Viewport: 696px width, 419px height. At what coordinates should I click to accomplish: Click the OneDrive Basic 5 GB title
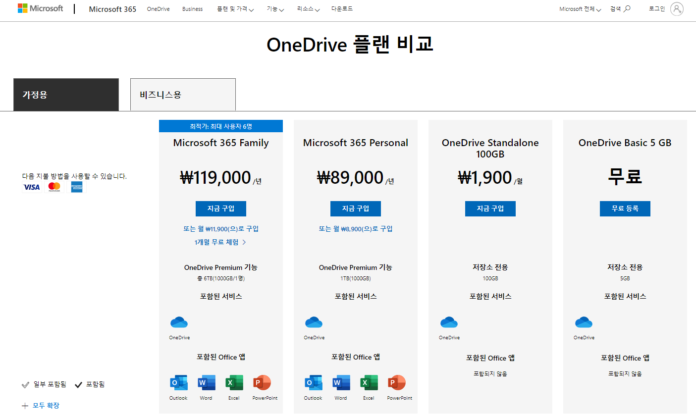625,143
